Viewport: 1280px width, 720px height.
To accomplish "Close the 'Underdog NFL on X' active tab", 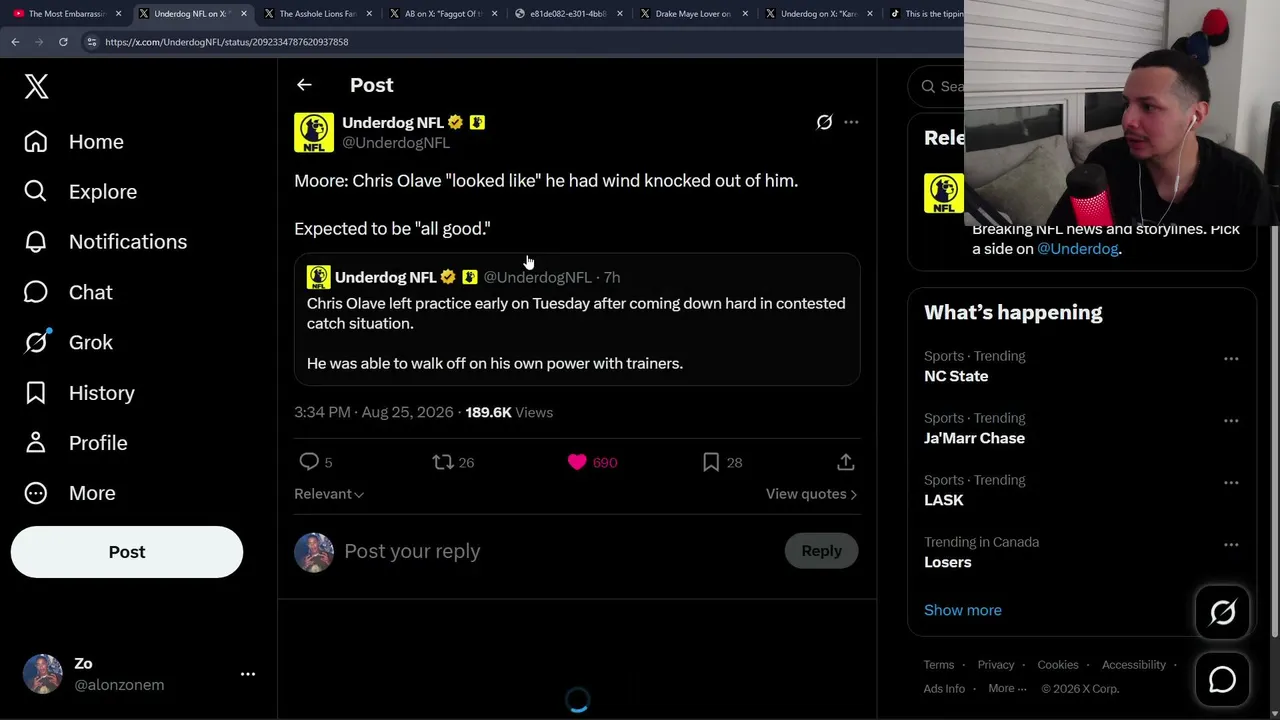I will point(243,14).
